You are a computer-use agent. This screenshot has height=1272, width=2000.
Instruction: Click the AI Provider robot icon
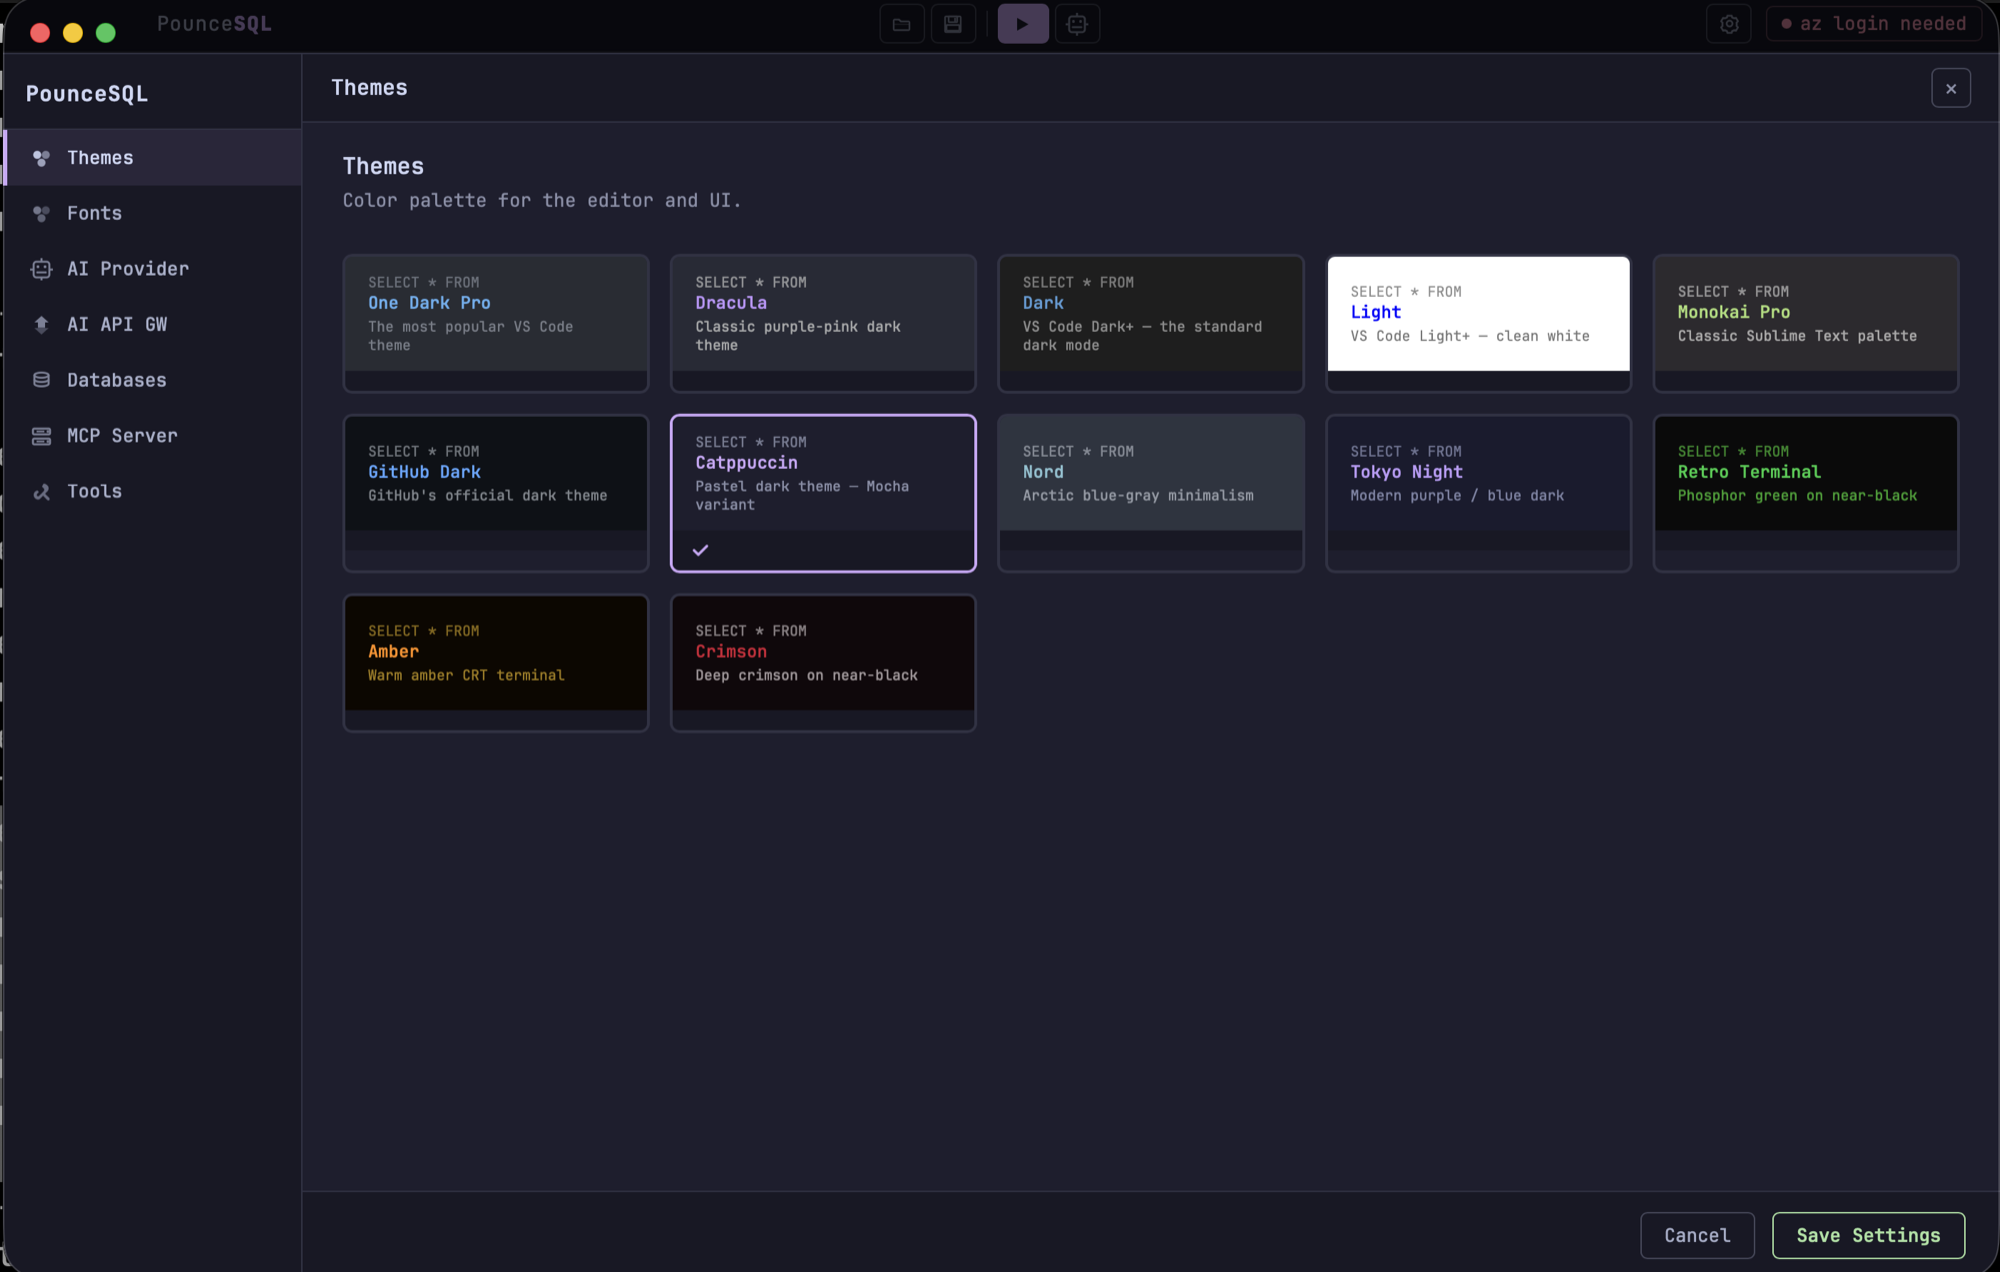[41, 269]
